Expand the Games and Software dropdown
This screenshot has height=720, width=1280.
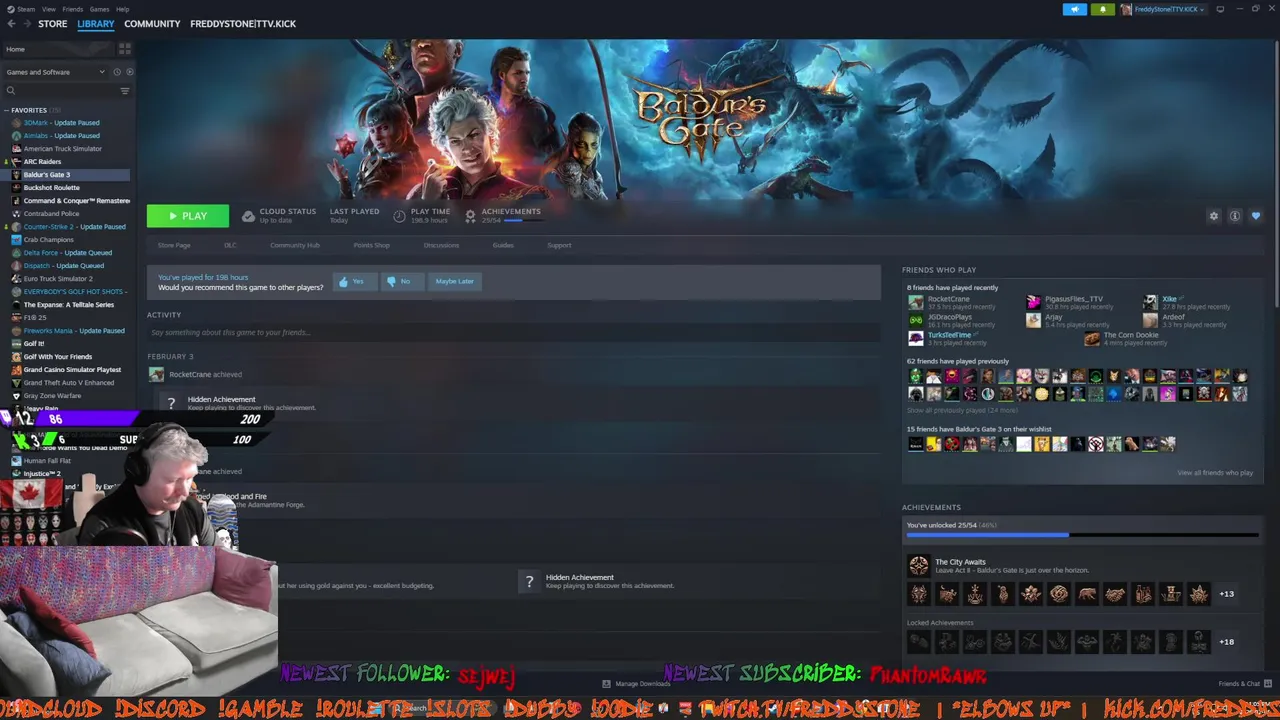point(55,72)
